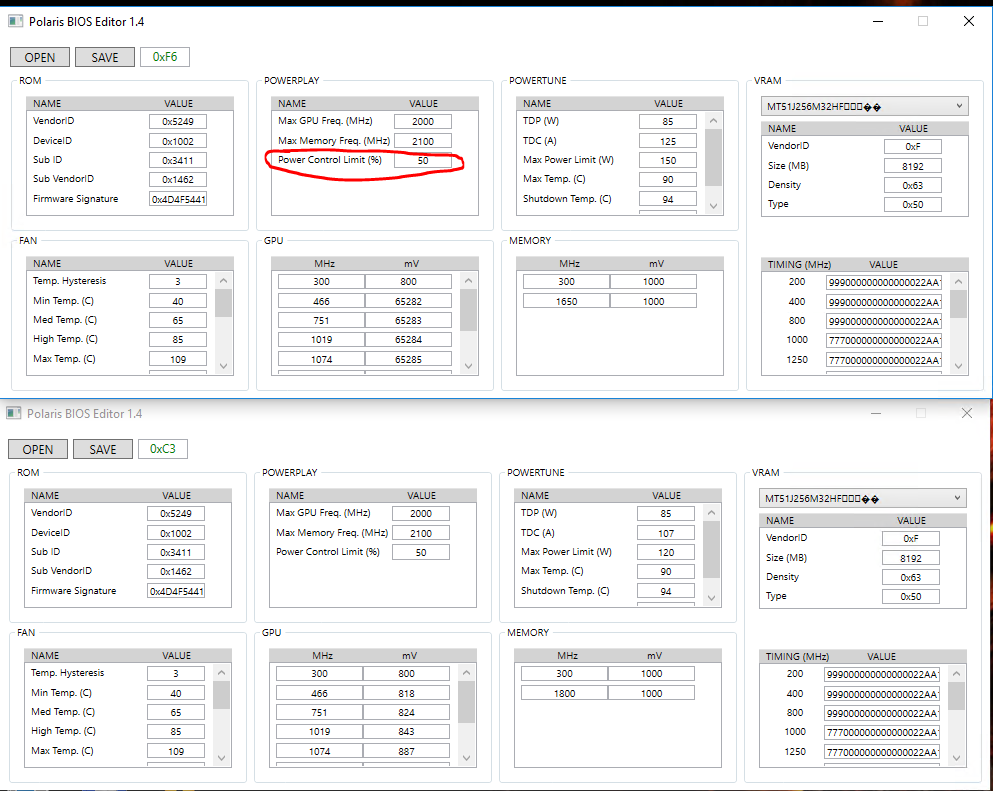Edit memory clock 1800 in bottom window
The width and height of the screenshot is (993, 791).
point(565,693)
